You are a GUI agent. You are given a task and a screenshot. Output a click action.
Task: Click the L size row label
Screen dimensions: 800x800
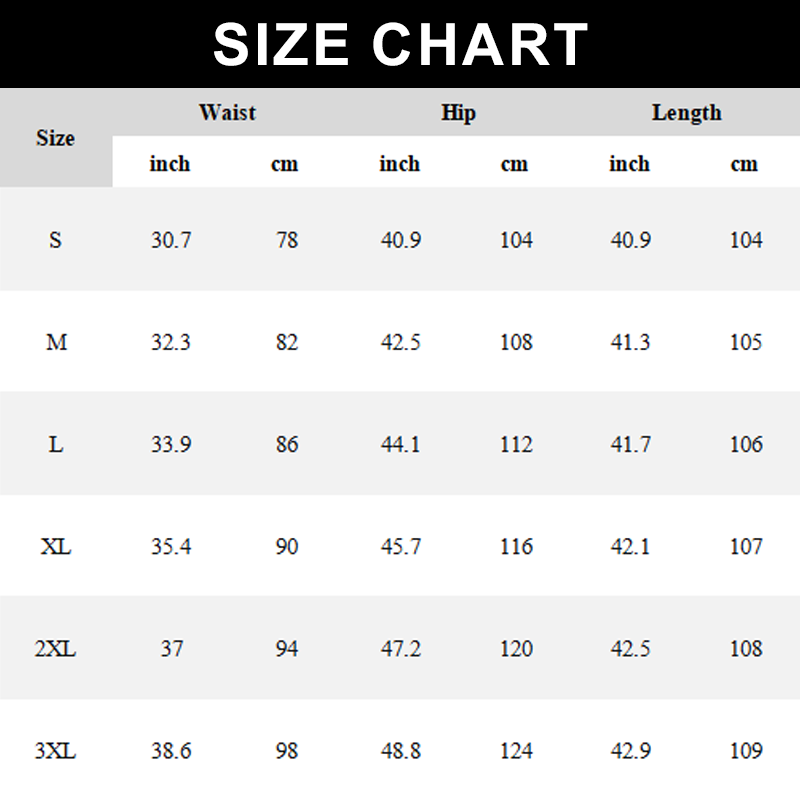pyautogui.click(x=56, y=444)
